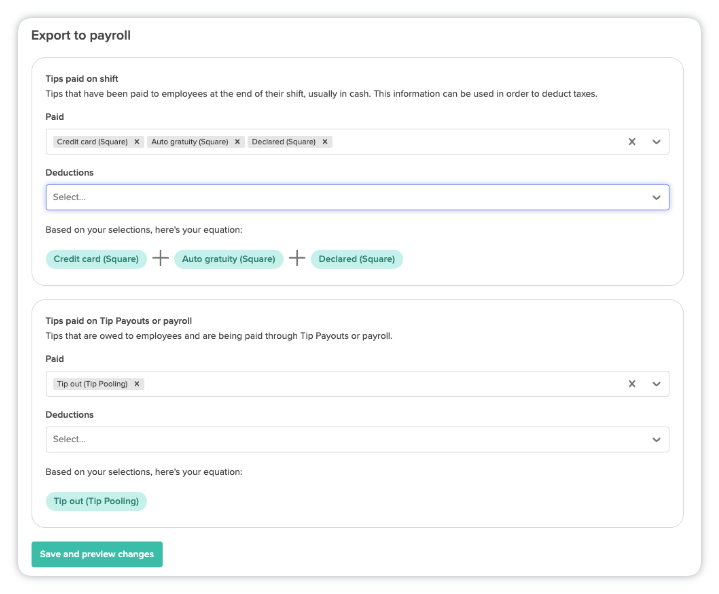The image size is (719, 594).
Task: Click the Tip out (Tip Pooling) equation pill
Action: coord(96,501)
